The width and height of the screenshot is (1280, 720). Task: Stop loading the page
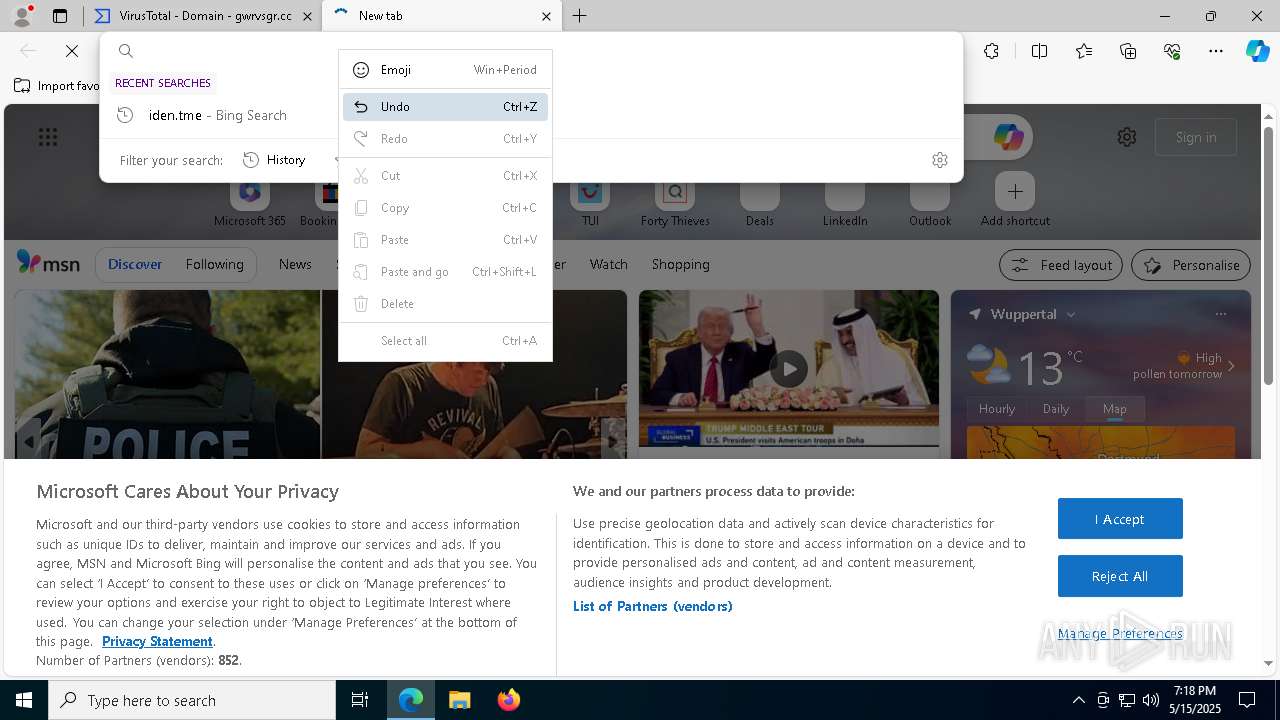click(72, 51)
